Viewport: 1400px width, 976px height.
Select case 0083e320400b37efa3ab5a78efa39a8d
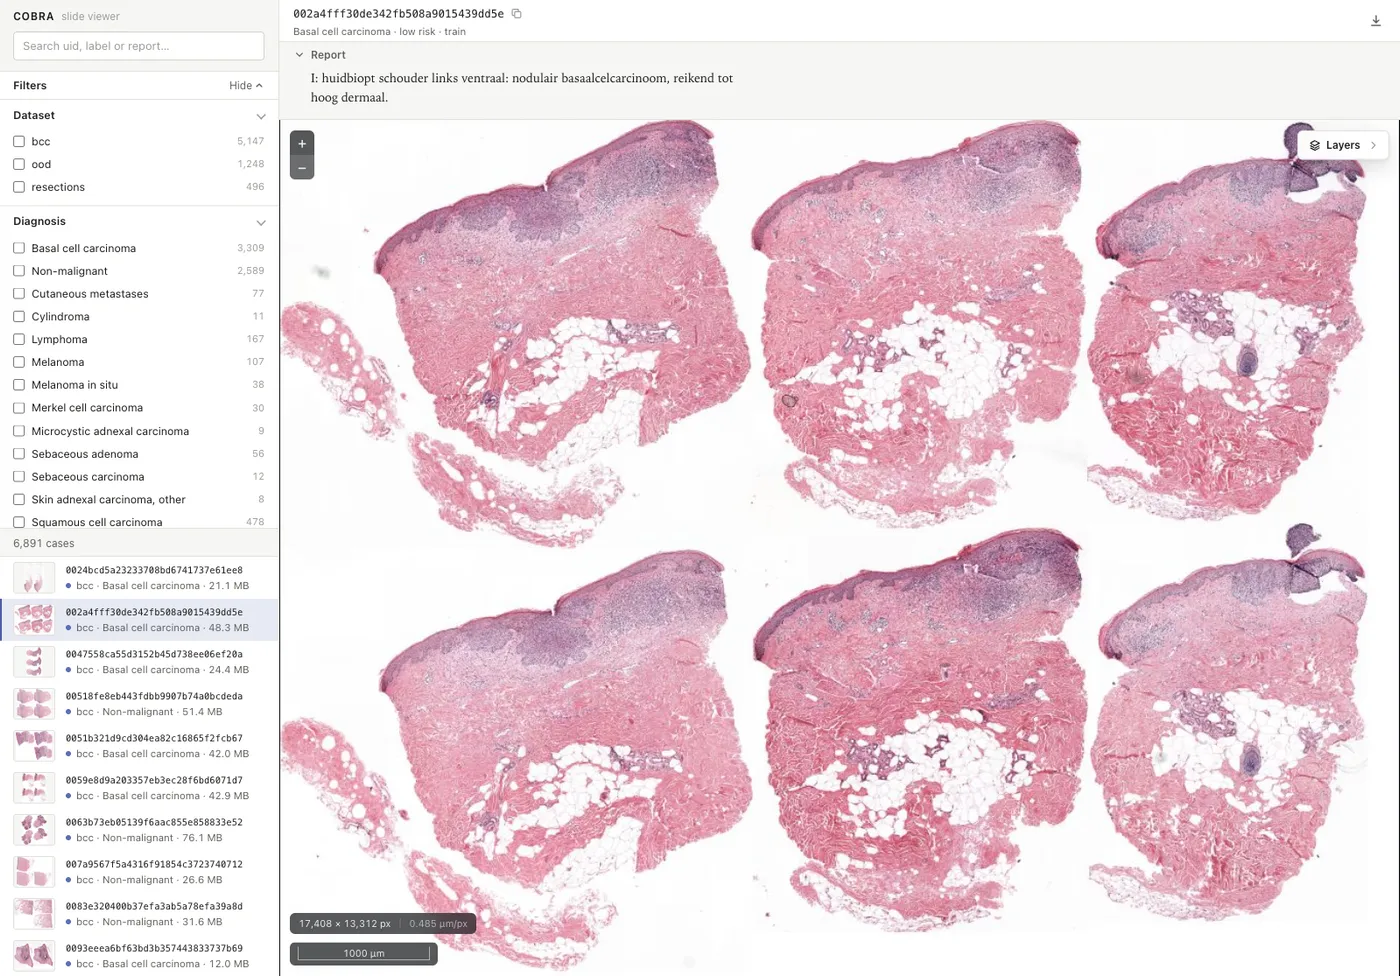[139, 914]
